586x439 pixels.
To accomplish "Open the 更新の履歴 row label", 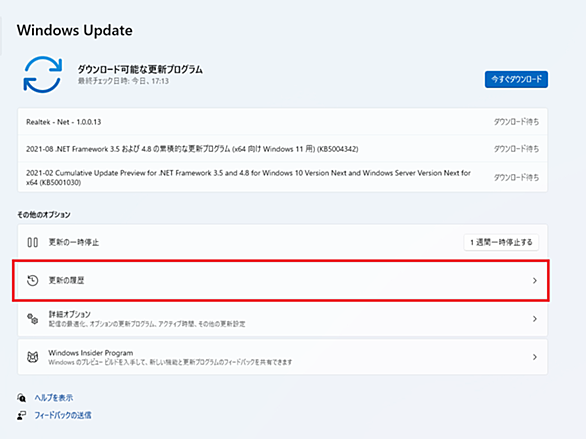I will tap(67, 280).
